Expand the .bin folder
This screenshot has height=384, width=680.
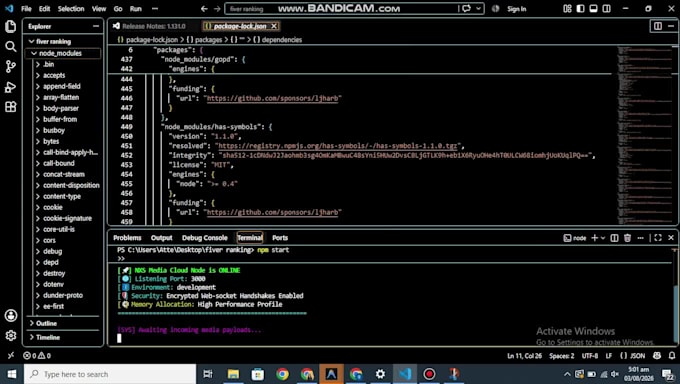pyautogui.click(x=38, y=64)
